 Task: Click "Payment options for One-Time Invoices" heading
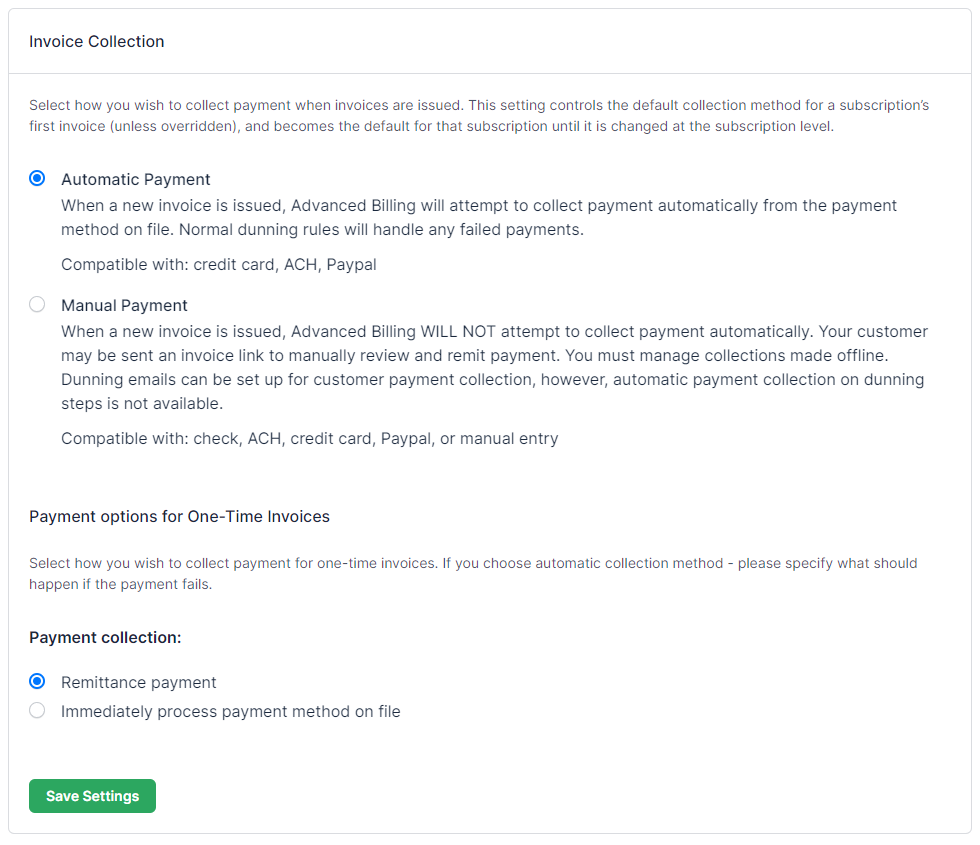click(179, 517)
